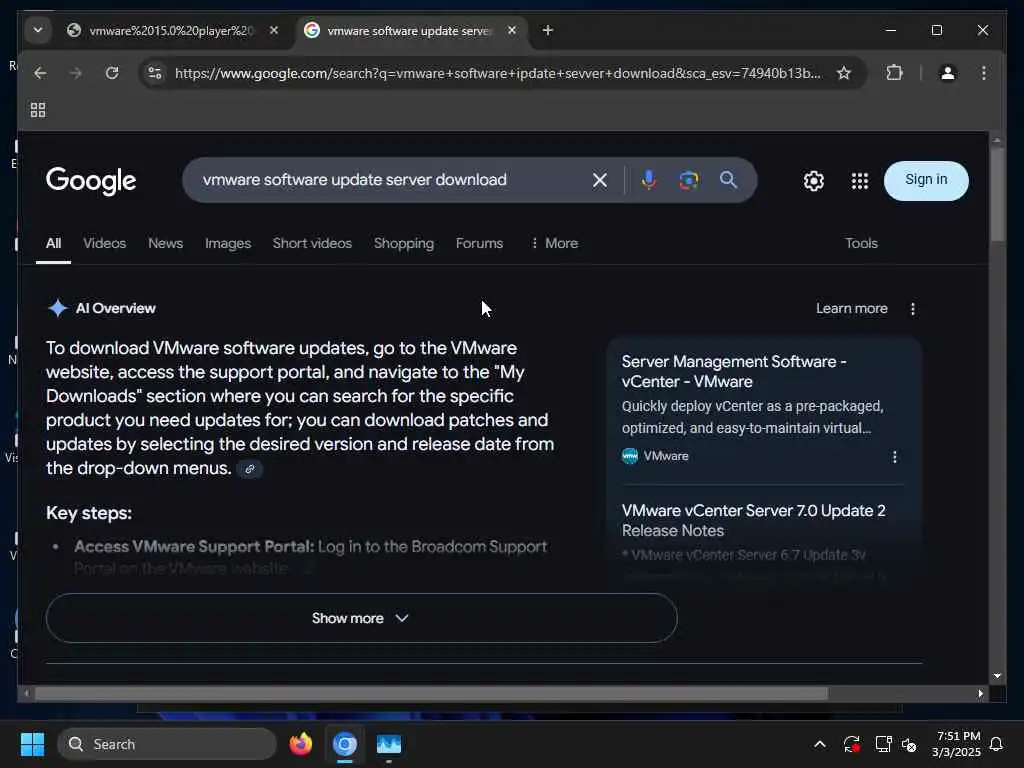Image resolution: width=1024 pixels, height=768 pixels.
Task: Click the Sign in button
Action: [x=925, y=180]
